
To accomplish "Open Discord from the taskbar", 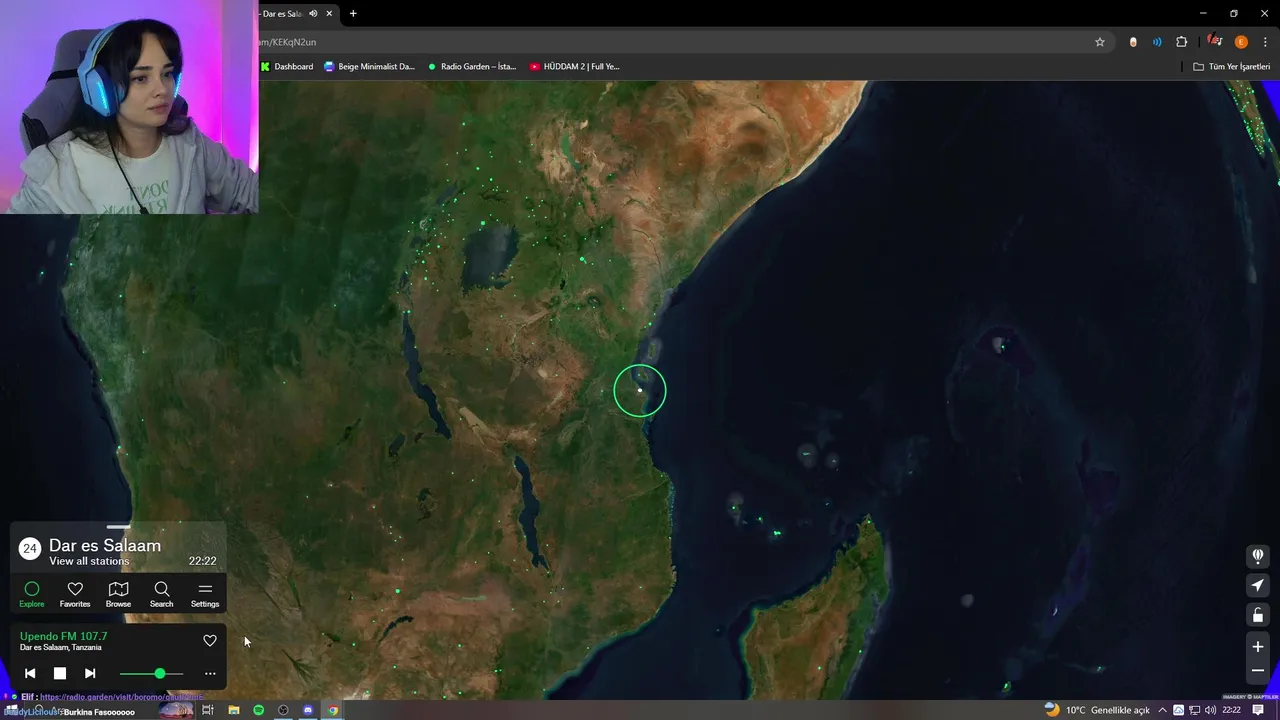I will point(308,710).
